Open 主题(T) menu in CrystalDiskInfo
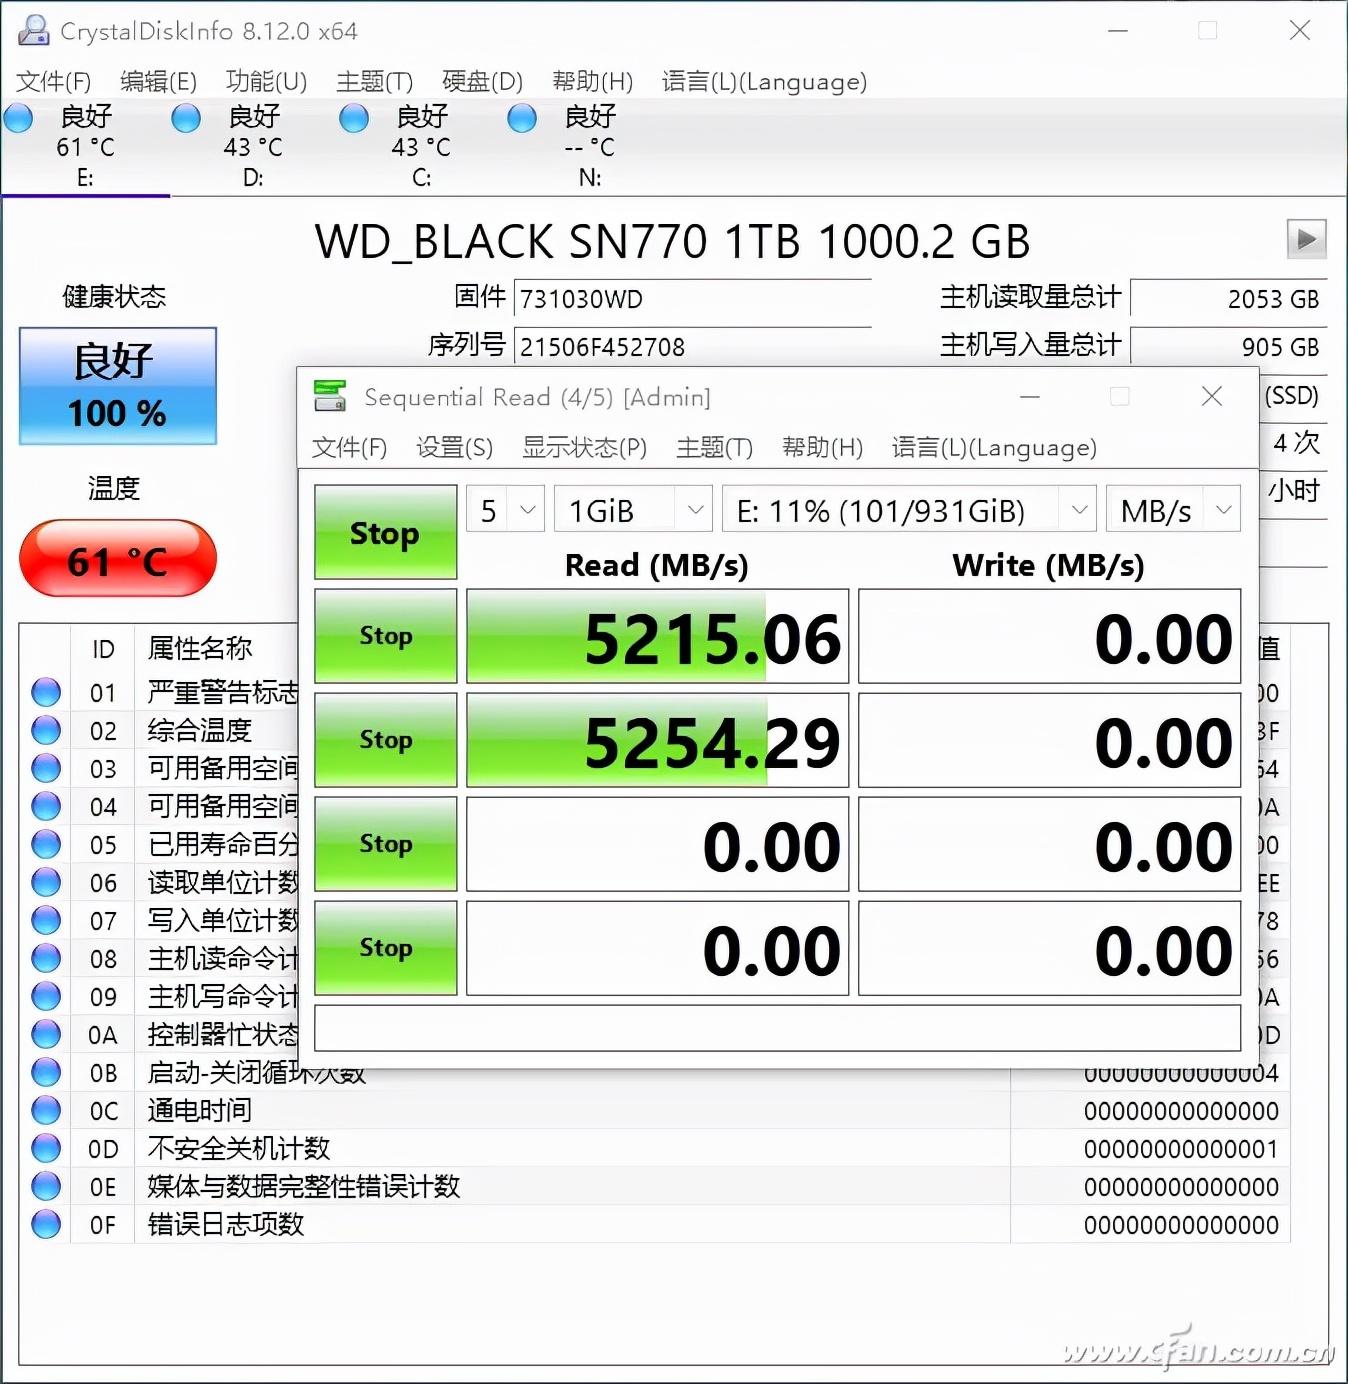Image resolution: width=1348 pixels, height=1384 pixels. point(374,81)
